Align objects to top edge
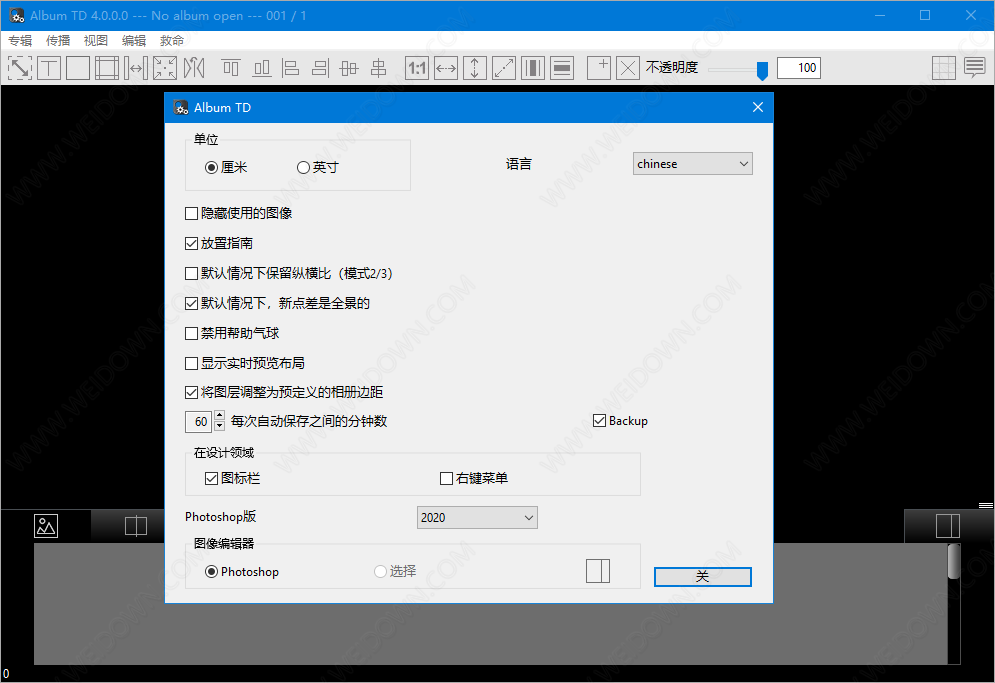Viewport: 995px width, 683px height. click(231, 68)
